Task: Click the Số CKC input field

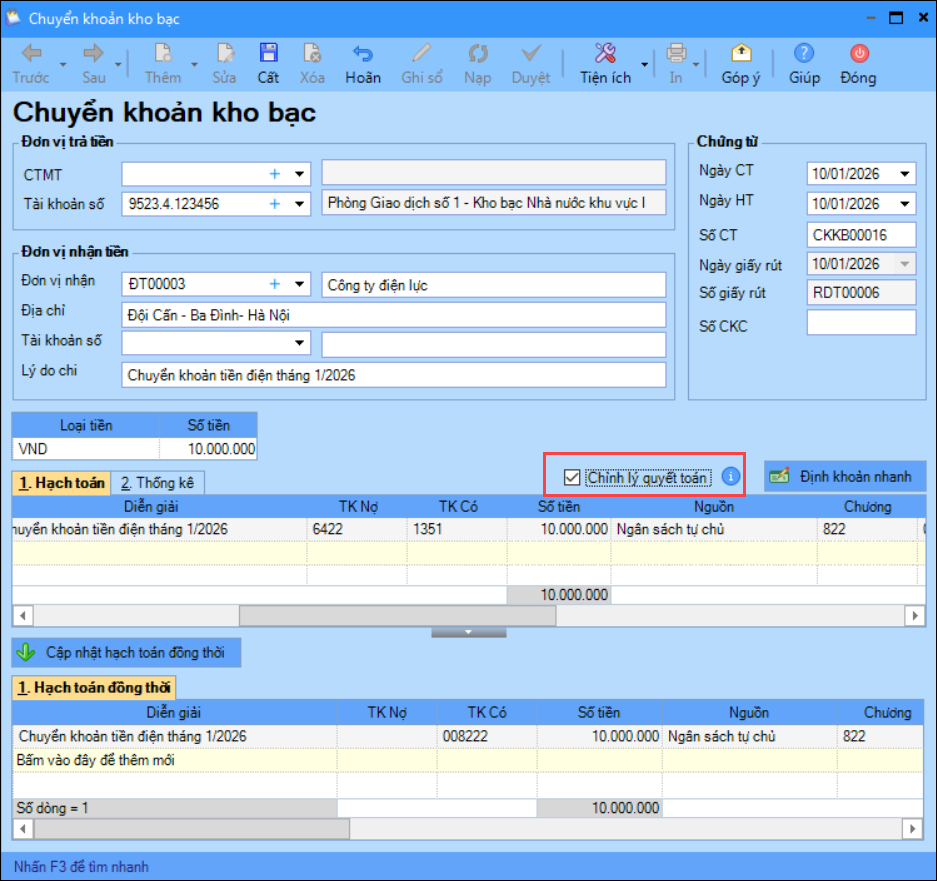Action: click(x=861, y=323)
